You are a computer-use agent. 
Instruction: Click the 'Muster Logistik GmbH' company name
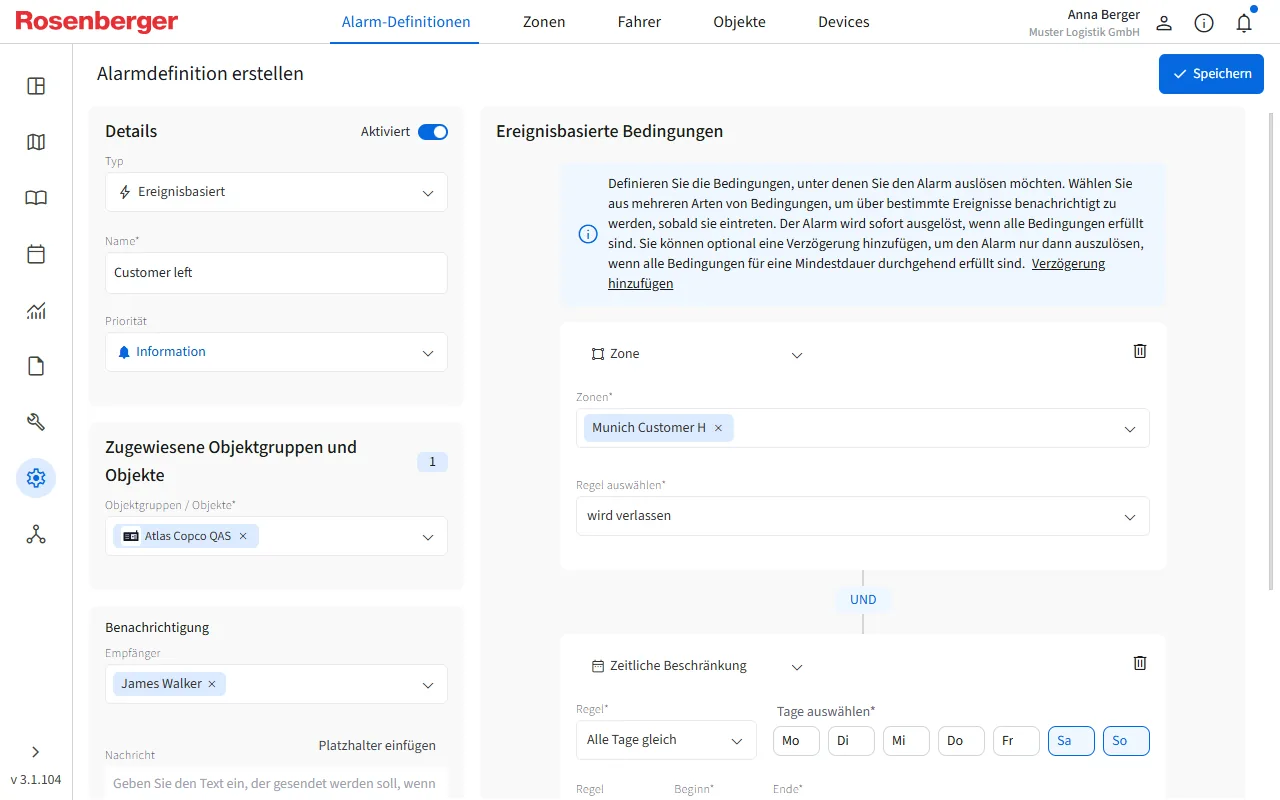click(1084, 32)
